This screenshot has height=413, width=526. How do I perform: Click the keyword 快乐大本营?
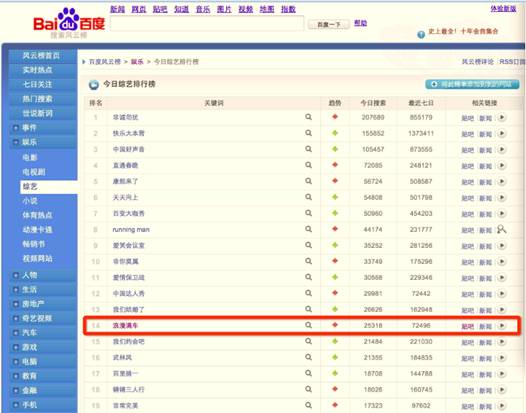[128, 133]
